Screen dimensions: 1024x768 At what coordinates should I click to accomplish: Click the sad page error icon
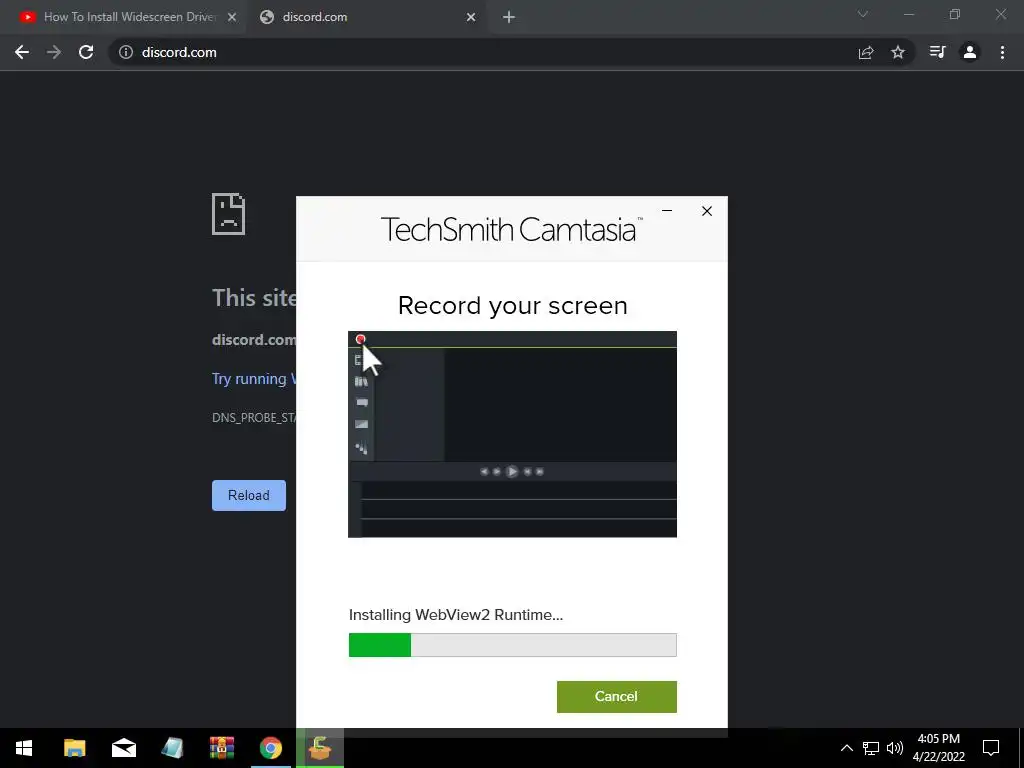pyautogui.click(x=228, y=214)
